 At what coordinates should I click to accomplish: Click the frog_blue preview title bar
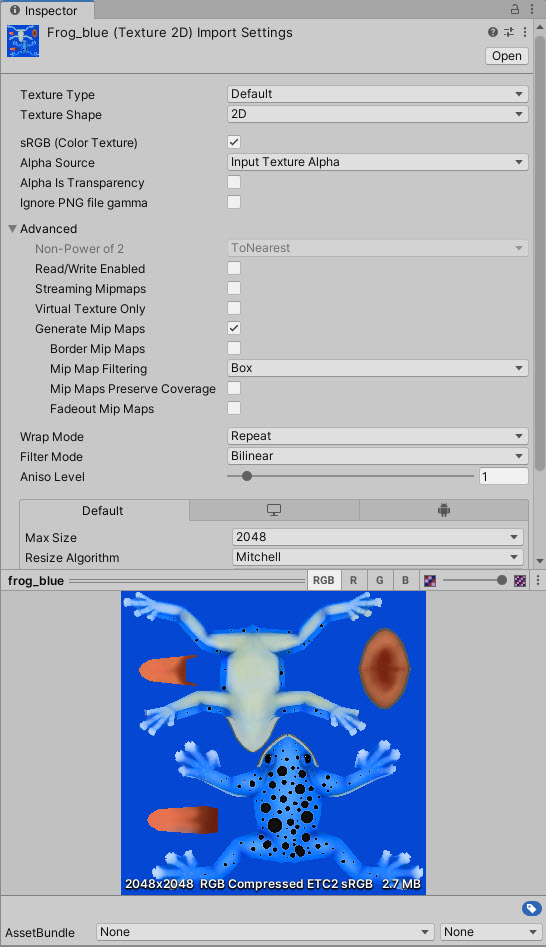(156, 581)
